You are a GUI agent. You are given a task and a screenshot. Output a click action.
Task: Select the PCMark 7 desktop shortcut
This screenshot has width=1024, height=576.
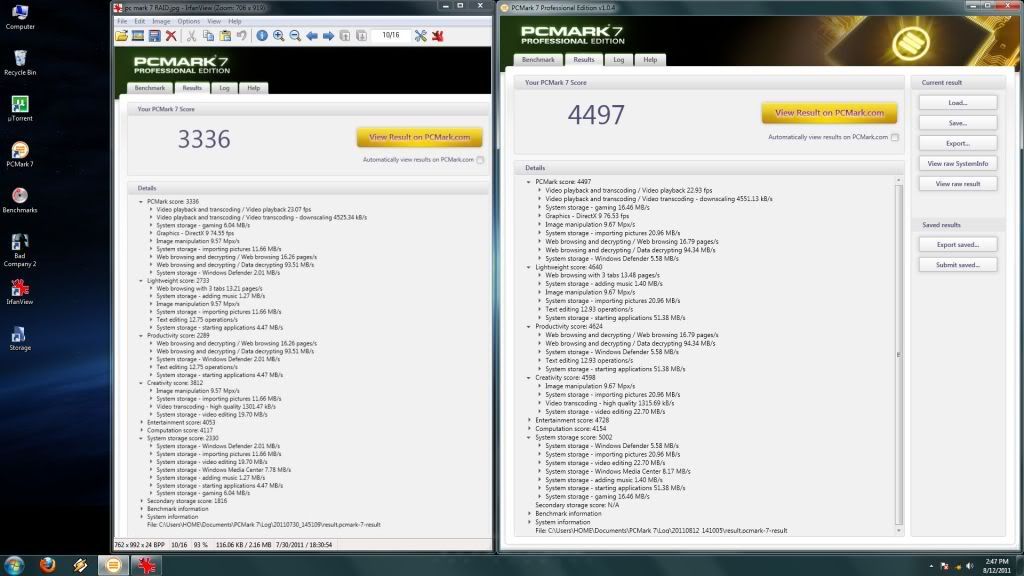pos(20,154)
